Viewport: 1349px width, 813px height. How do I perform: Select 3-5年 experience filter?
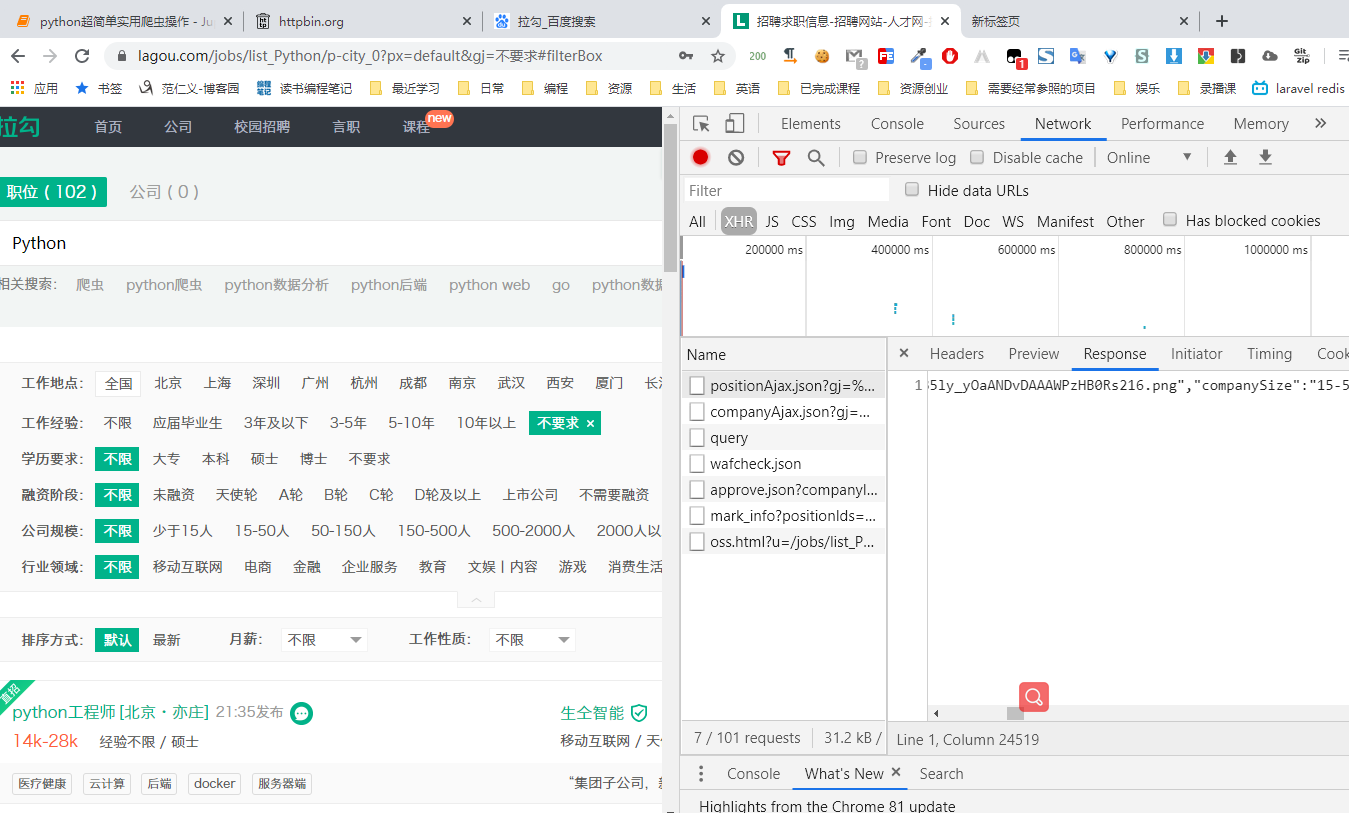coord(348,423)
